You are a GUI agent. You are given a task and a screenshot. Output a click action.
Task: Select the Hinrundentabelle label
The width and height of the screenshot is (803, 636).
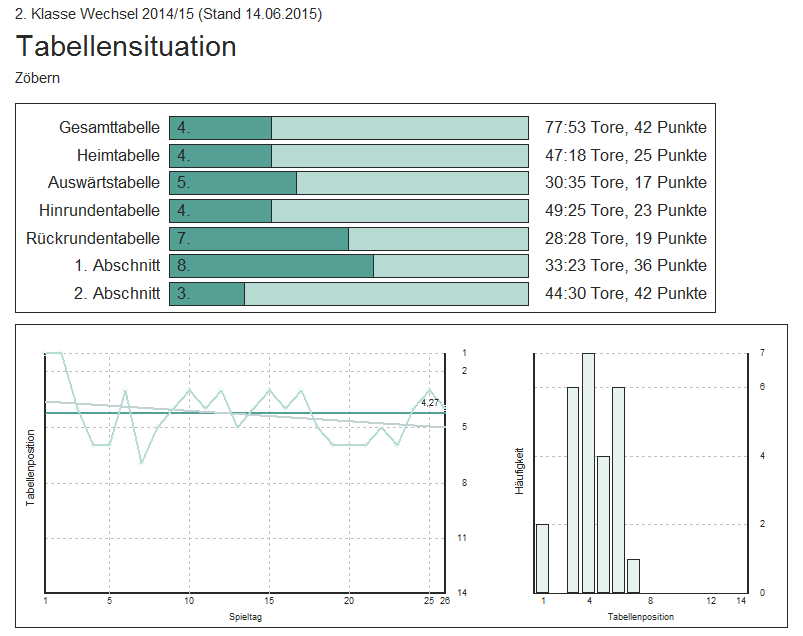pos(99,211)
